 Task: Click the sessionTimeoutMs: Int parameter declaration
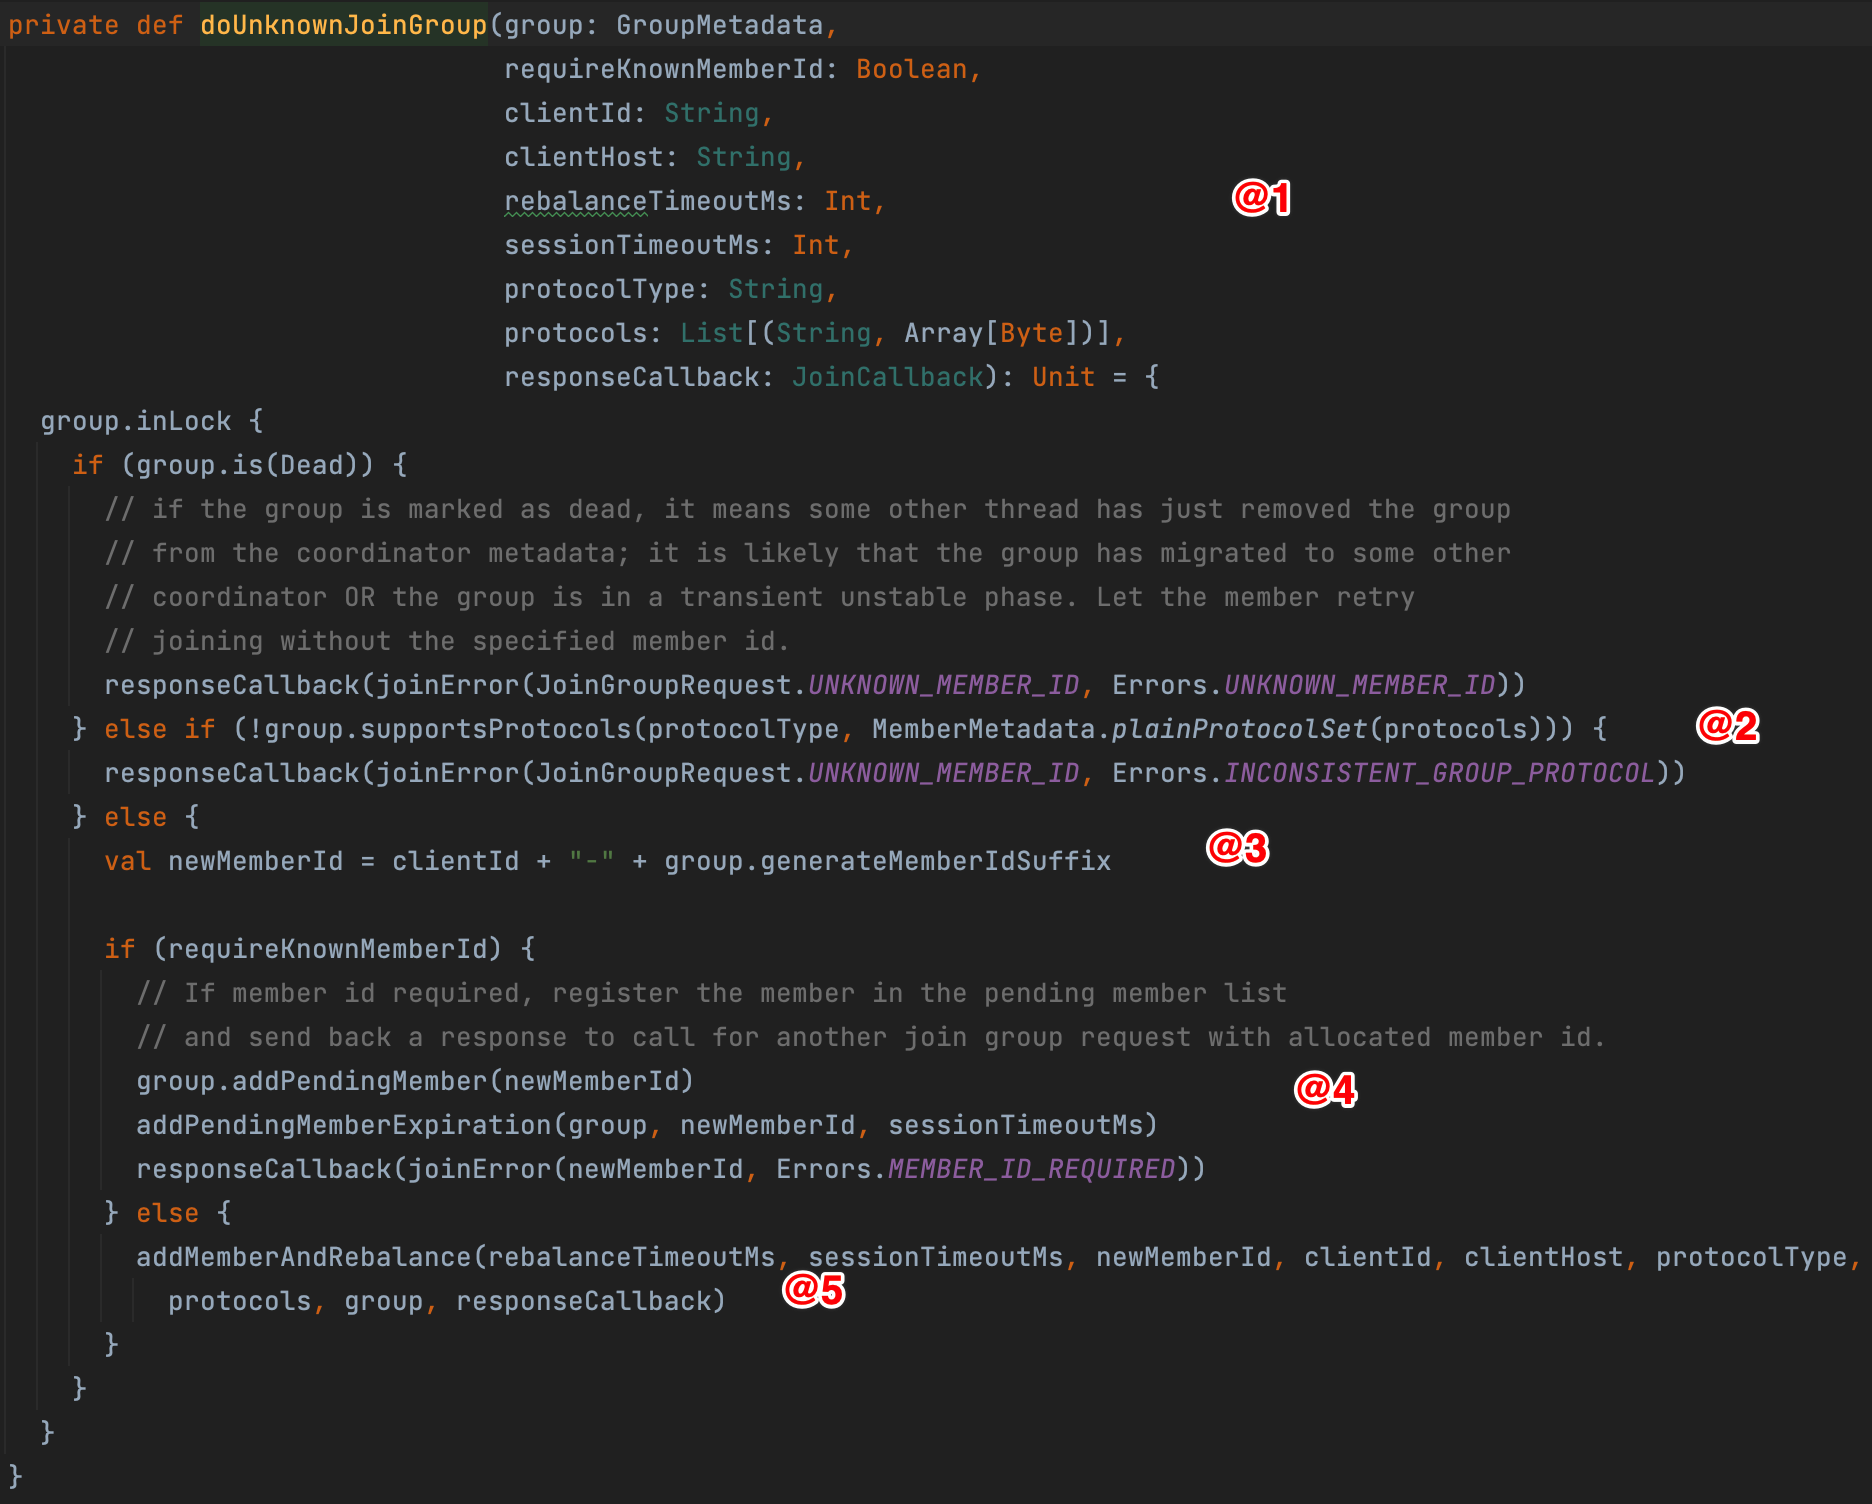tap(678, 245)
